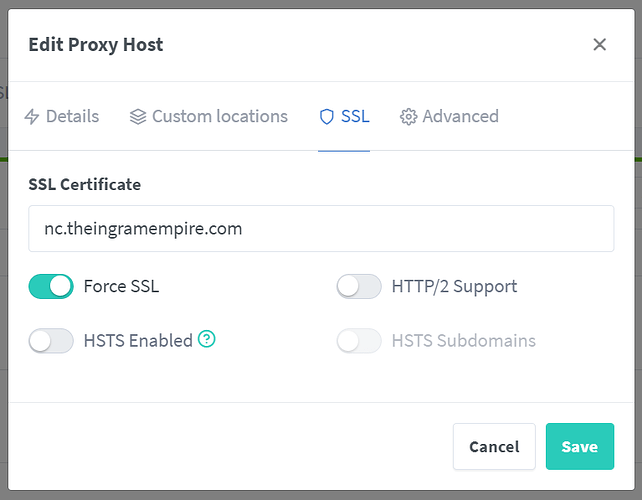Go to the Advanced tab label
This screenshot has height=500, width=642.
click(460, 117)
